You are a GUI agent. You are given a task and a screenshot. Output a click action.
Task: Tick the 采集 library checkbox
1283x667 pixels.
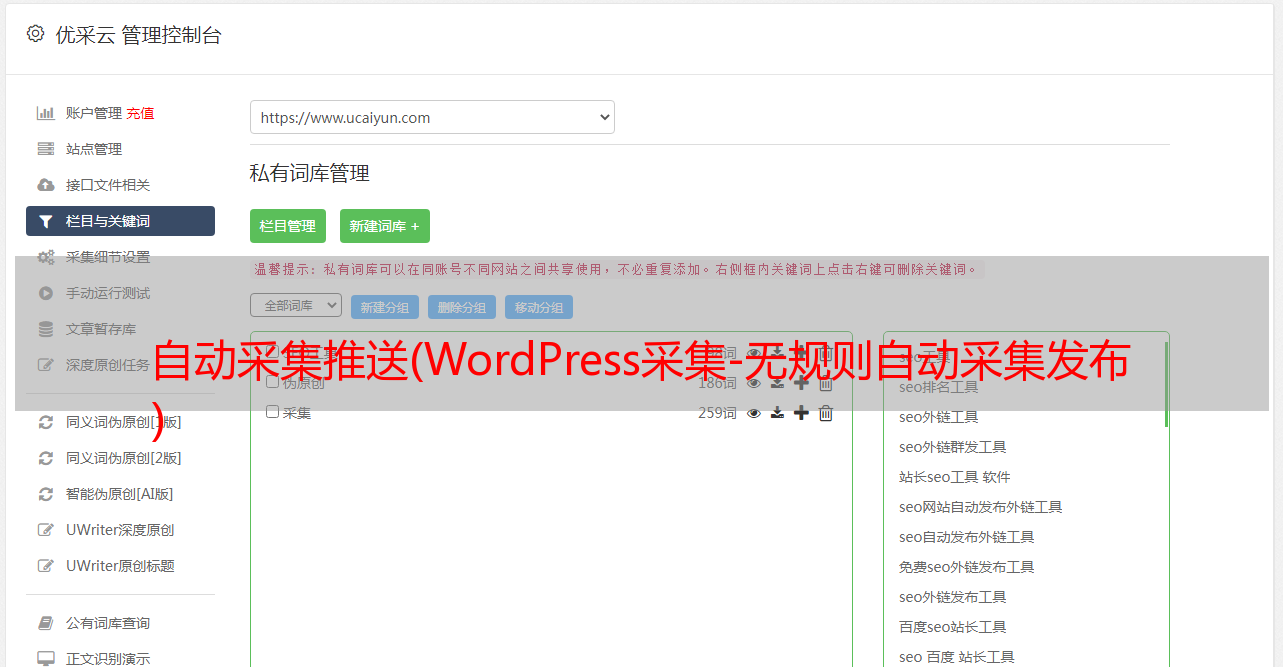(x=272, y=412)
